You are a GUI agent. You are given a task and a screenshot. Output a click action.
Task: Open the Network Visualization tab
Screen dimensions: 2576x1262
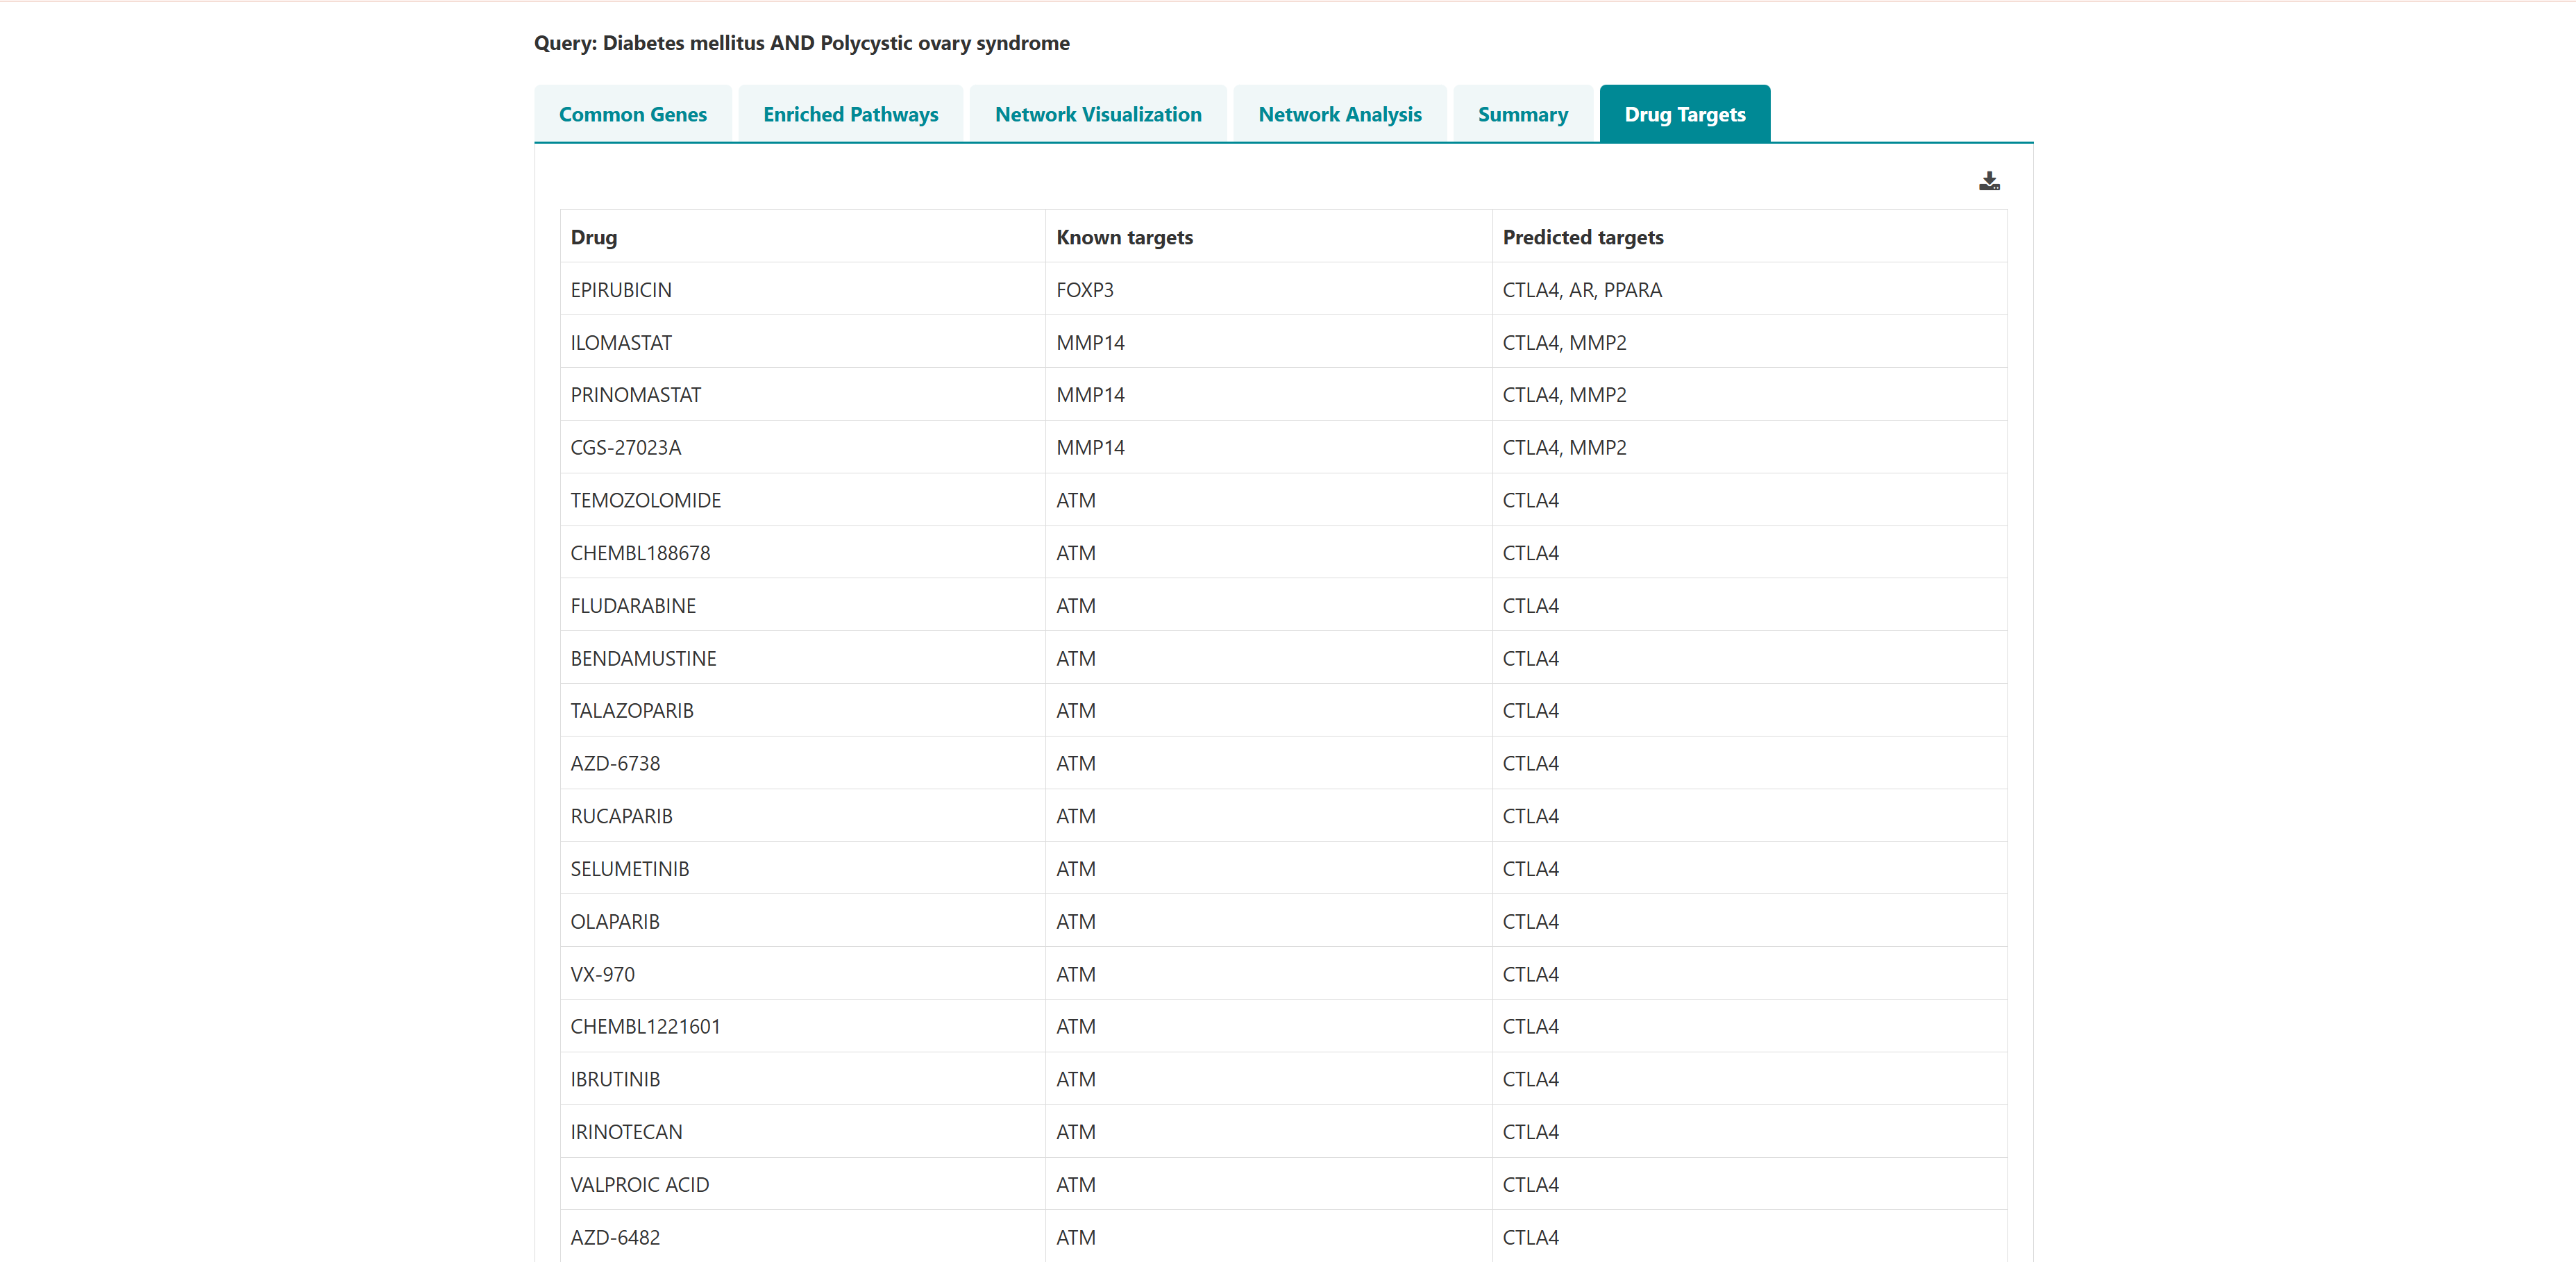(x=1097, y=114)
